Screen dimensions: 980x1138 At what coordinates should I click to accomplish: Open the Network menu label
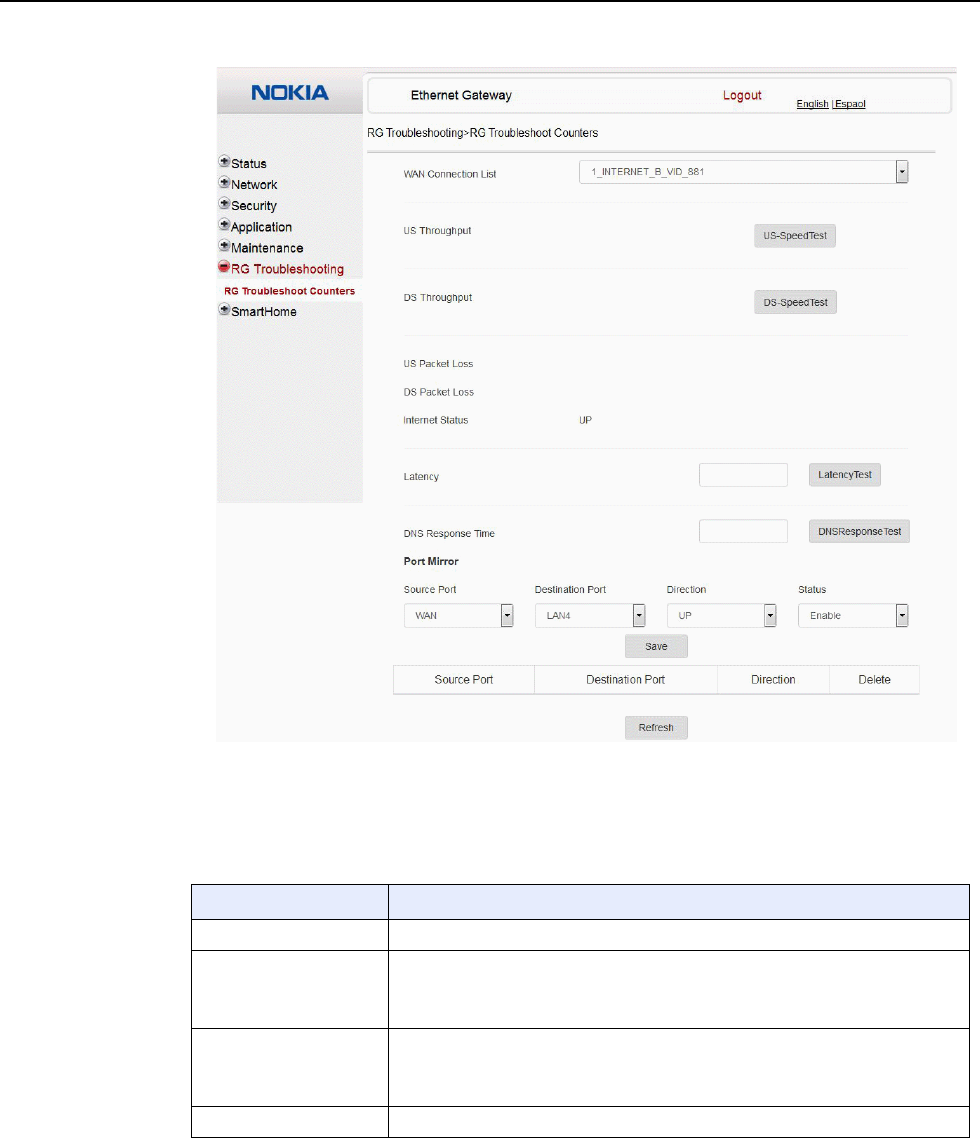254,184
